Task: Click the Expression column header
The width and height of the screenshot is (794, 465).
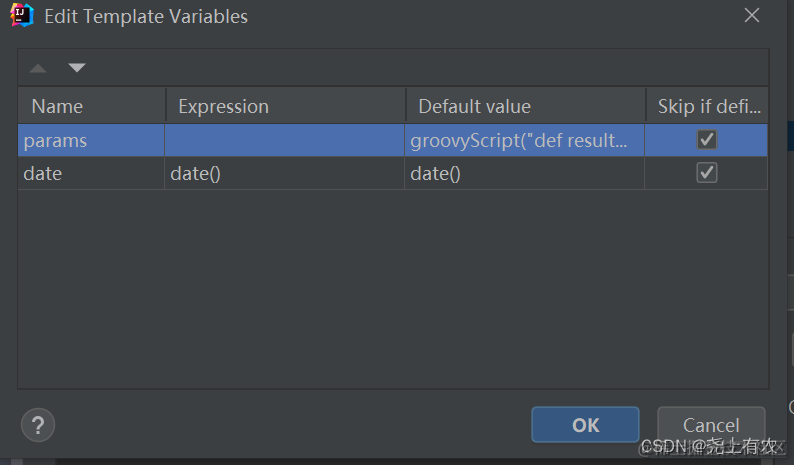Action: point(285,106)
